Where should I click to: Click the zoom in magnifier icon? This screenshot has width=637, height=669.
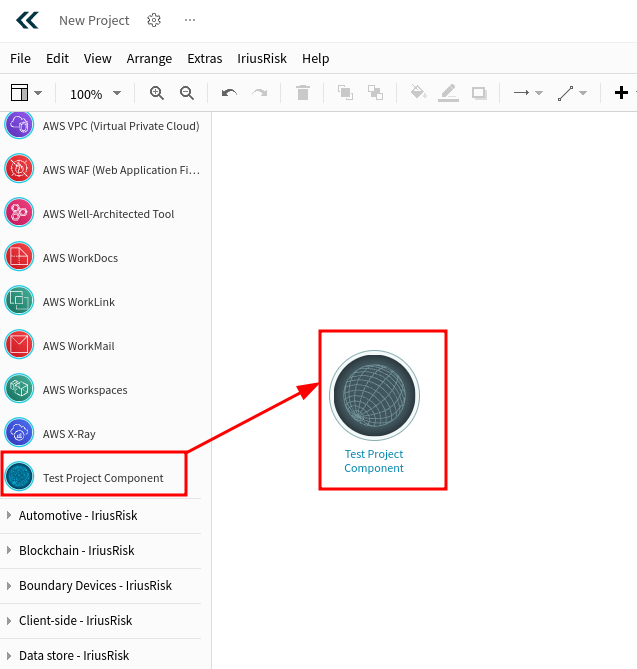point(157,93)
